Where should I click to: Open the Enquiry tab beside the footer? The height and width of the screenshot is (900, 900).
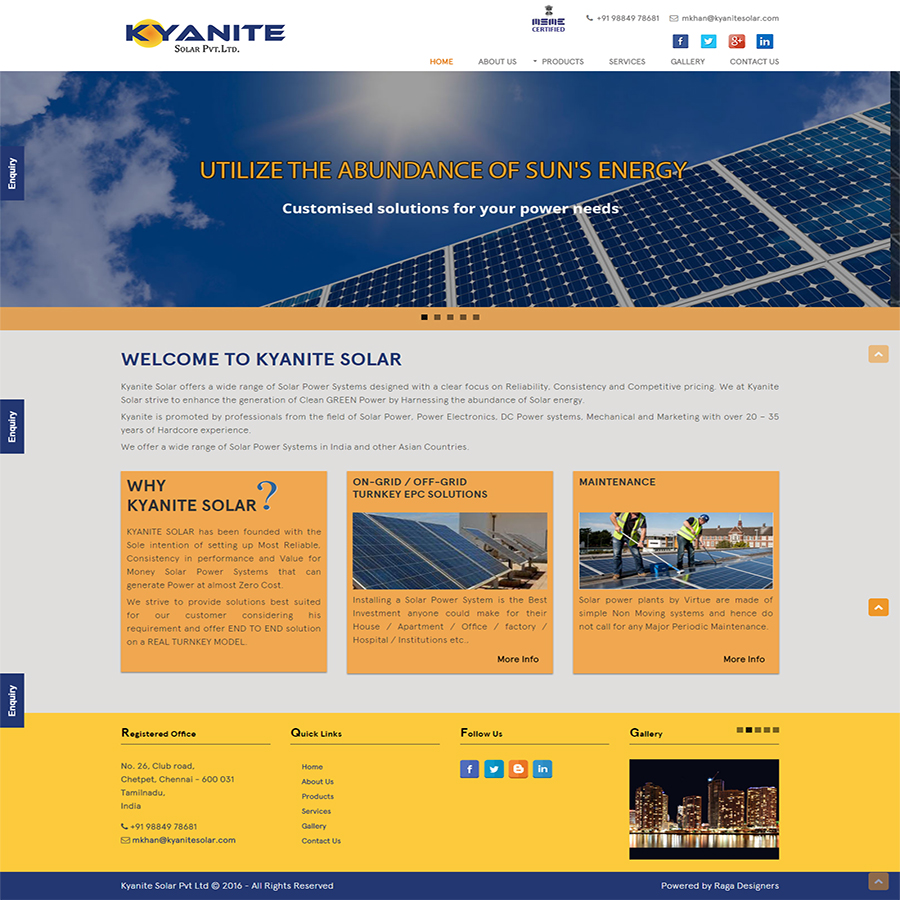pos(12,700)
